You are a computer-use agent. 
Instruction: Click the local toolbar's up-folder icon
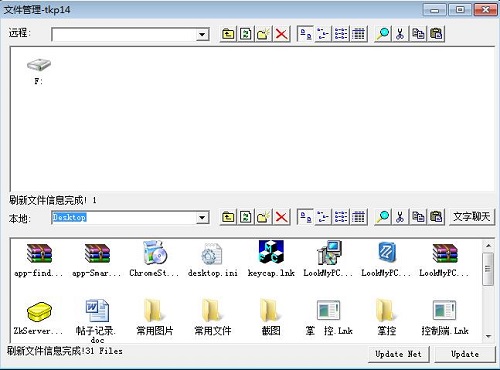coord(228,217)
